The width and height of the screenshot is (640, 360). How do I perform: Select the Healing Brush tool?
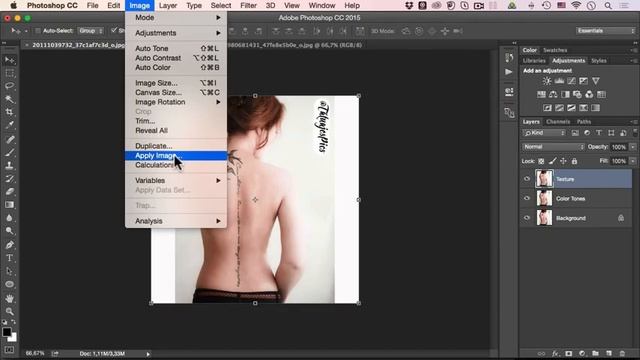coord(10,140)
